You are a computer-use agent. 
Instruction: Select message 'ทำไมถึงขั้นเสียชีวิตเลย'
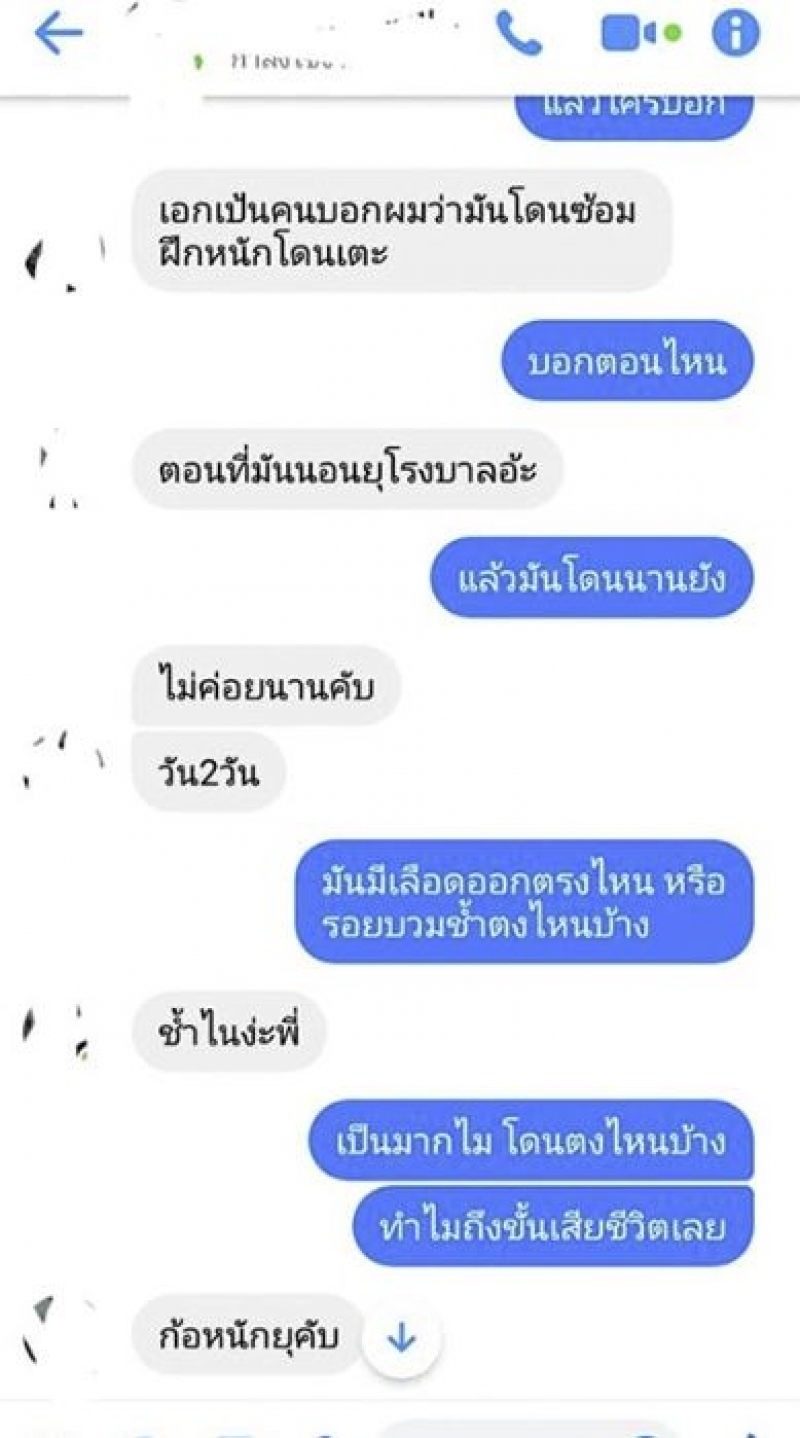(x=553, y=1226)
